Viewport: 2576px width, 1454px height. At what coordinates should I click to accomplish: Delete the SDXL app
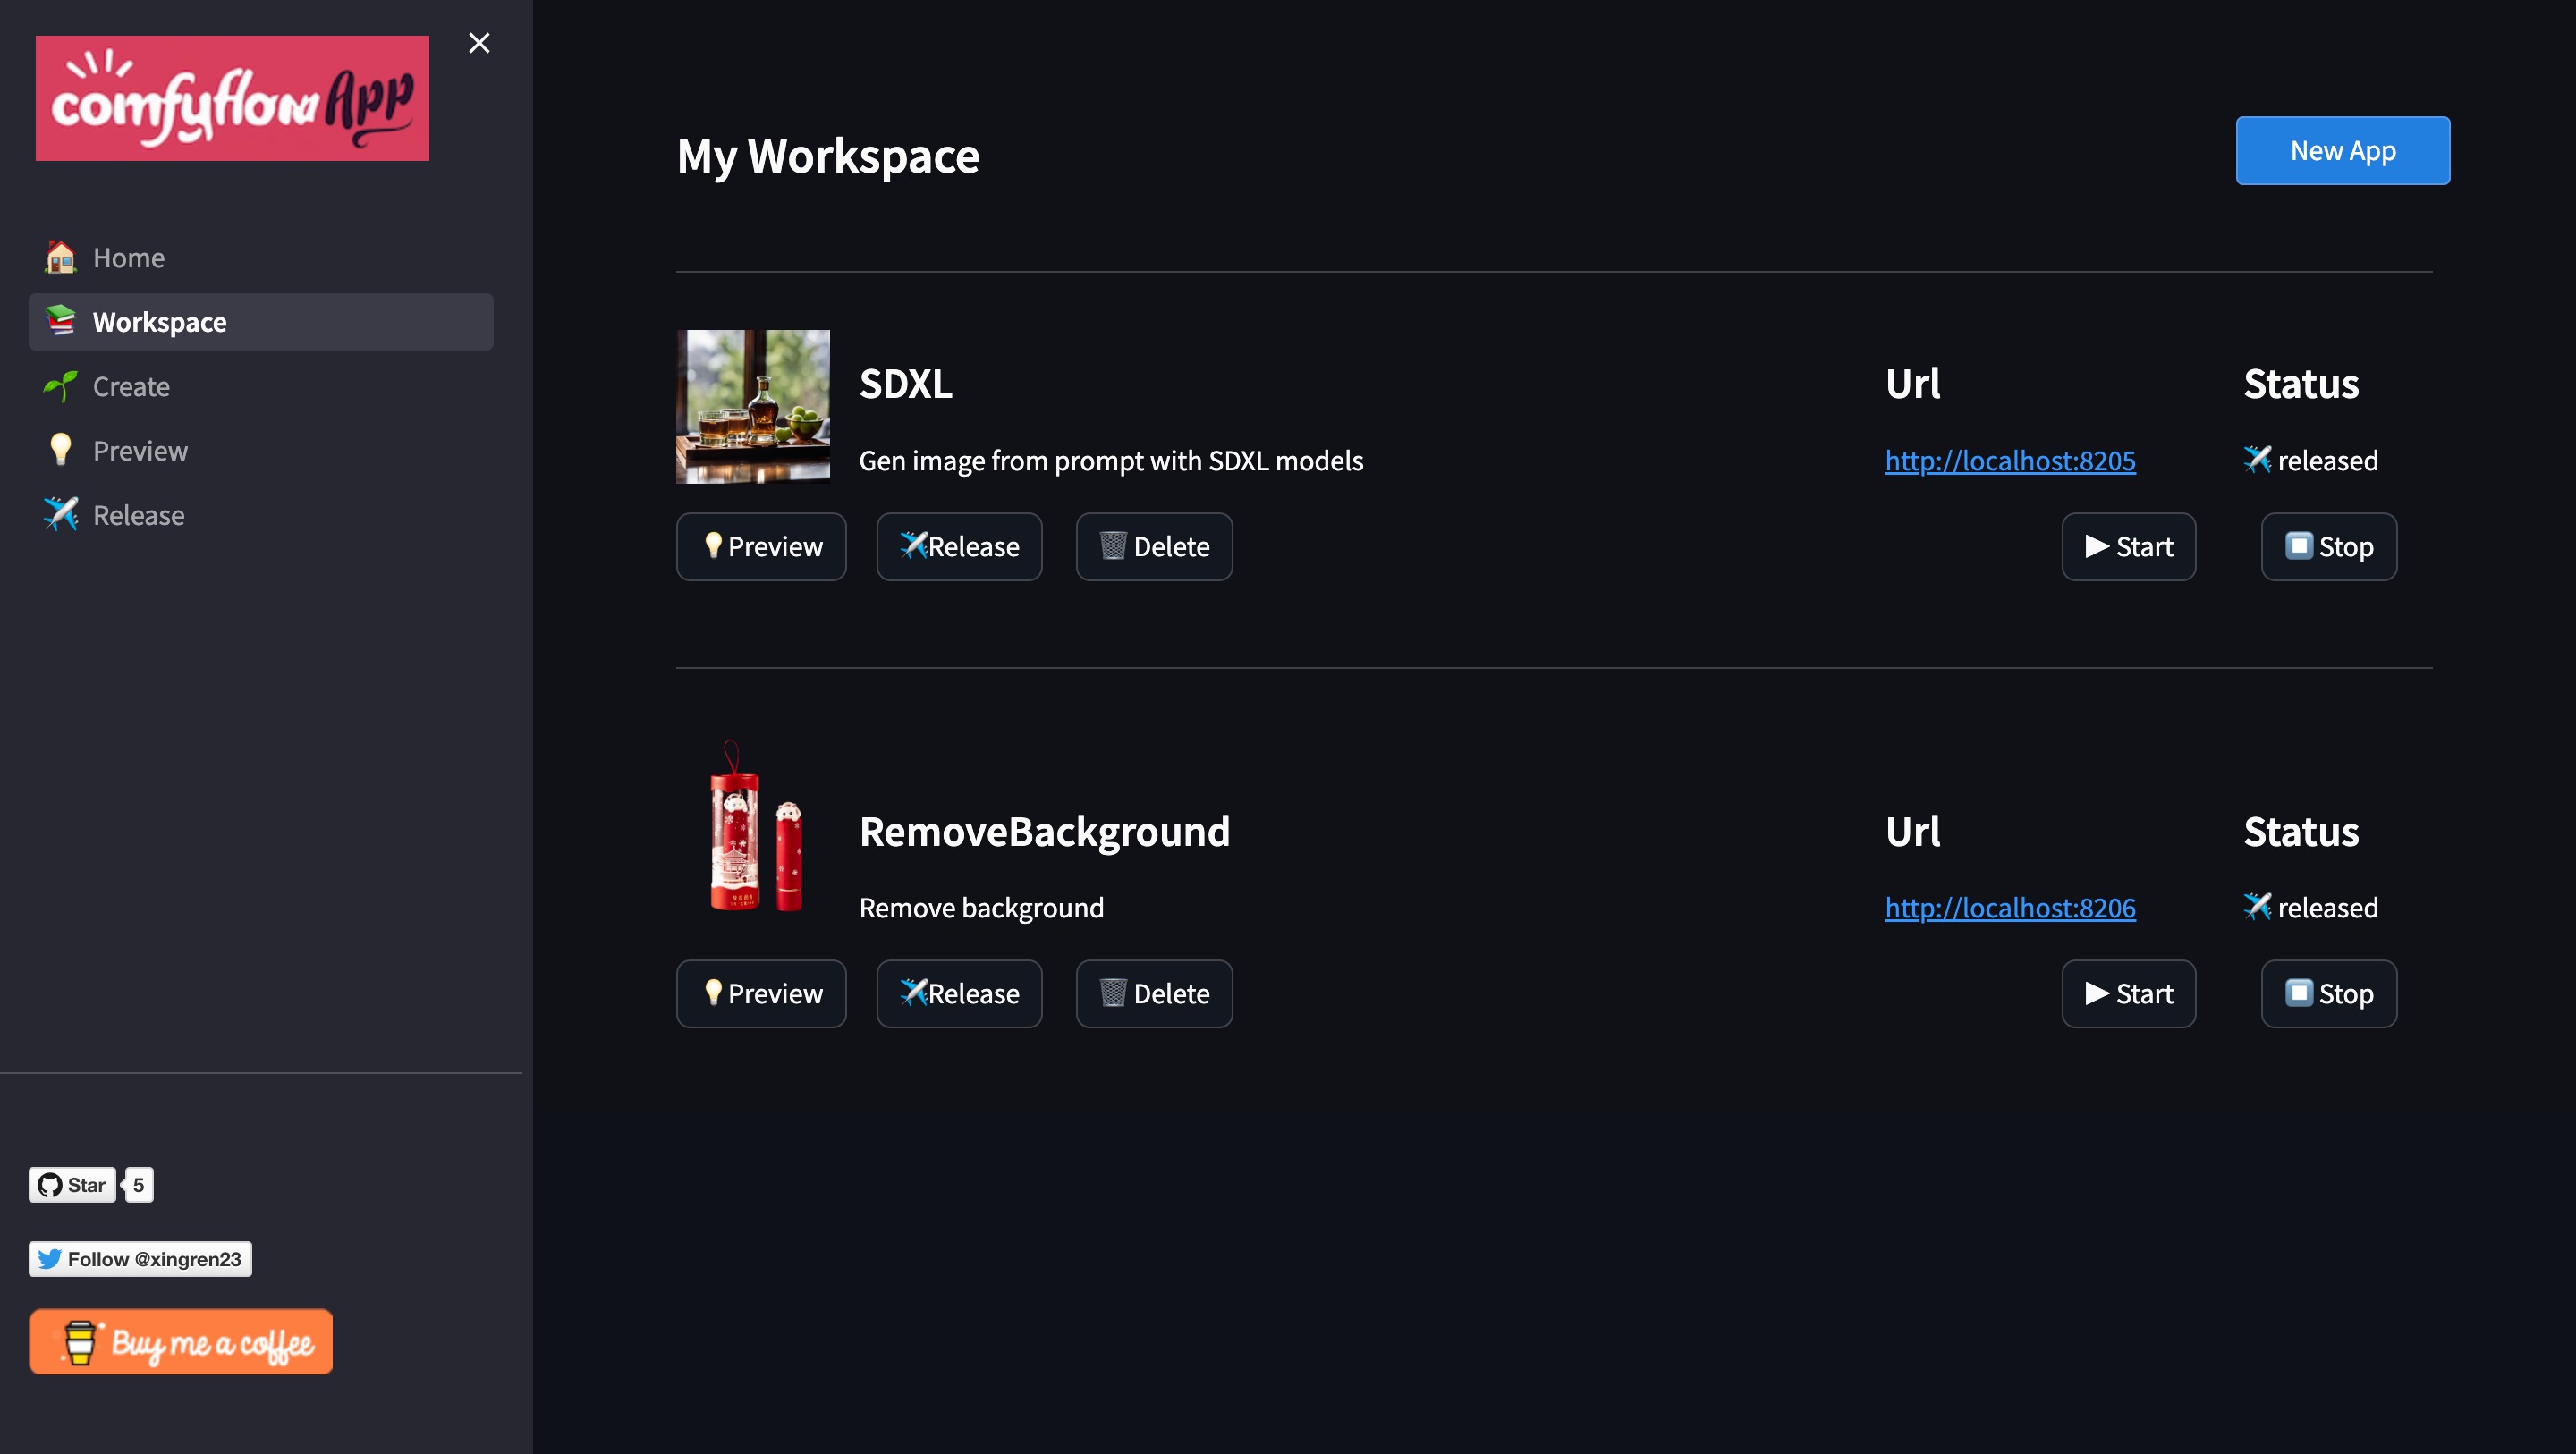[1154, 547]
